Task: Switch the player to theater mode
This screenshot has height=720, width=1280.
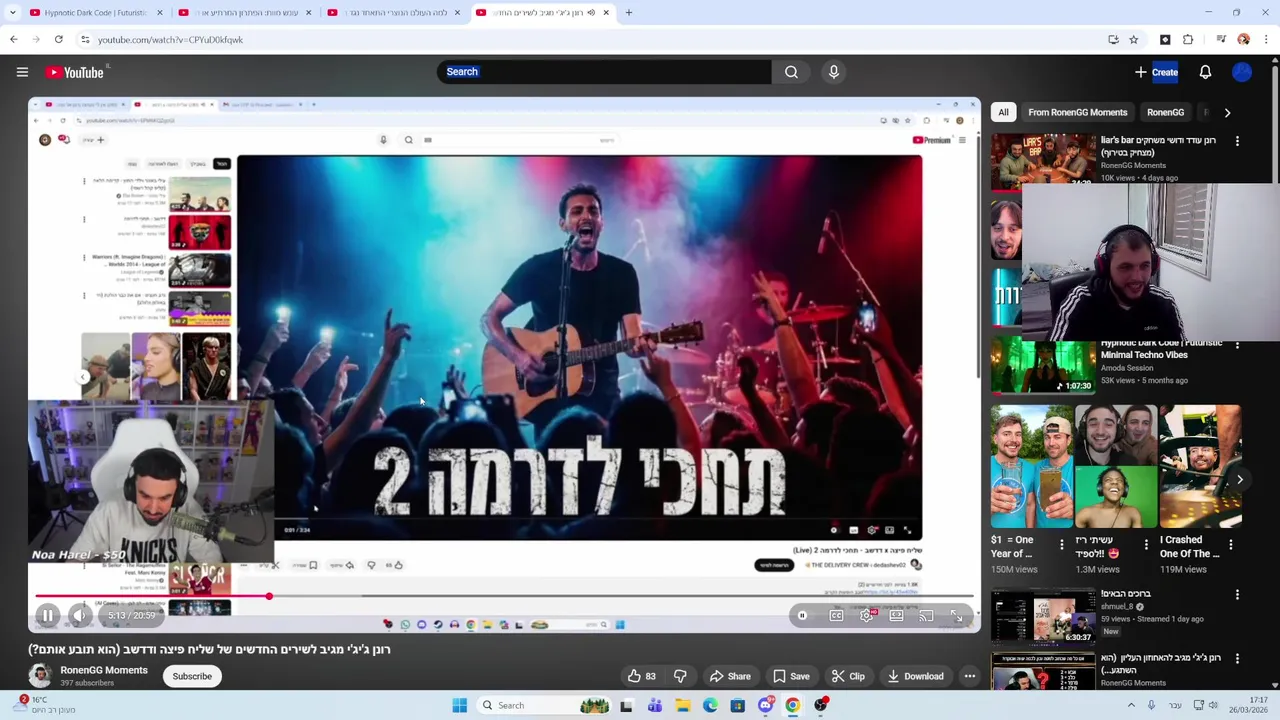Action: point(896,616)
